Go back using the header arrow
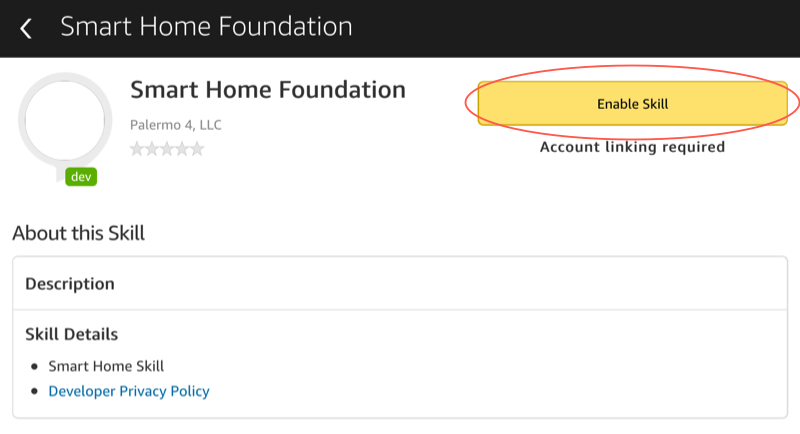The image size is (800, 434). click(x=27, y=28)
